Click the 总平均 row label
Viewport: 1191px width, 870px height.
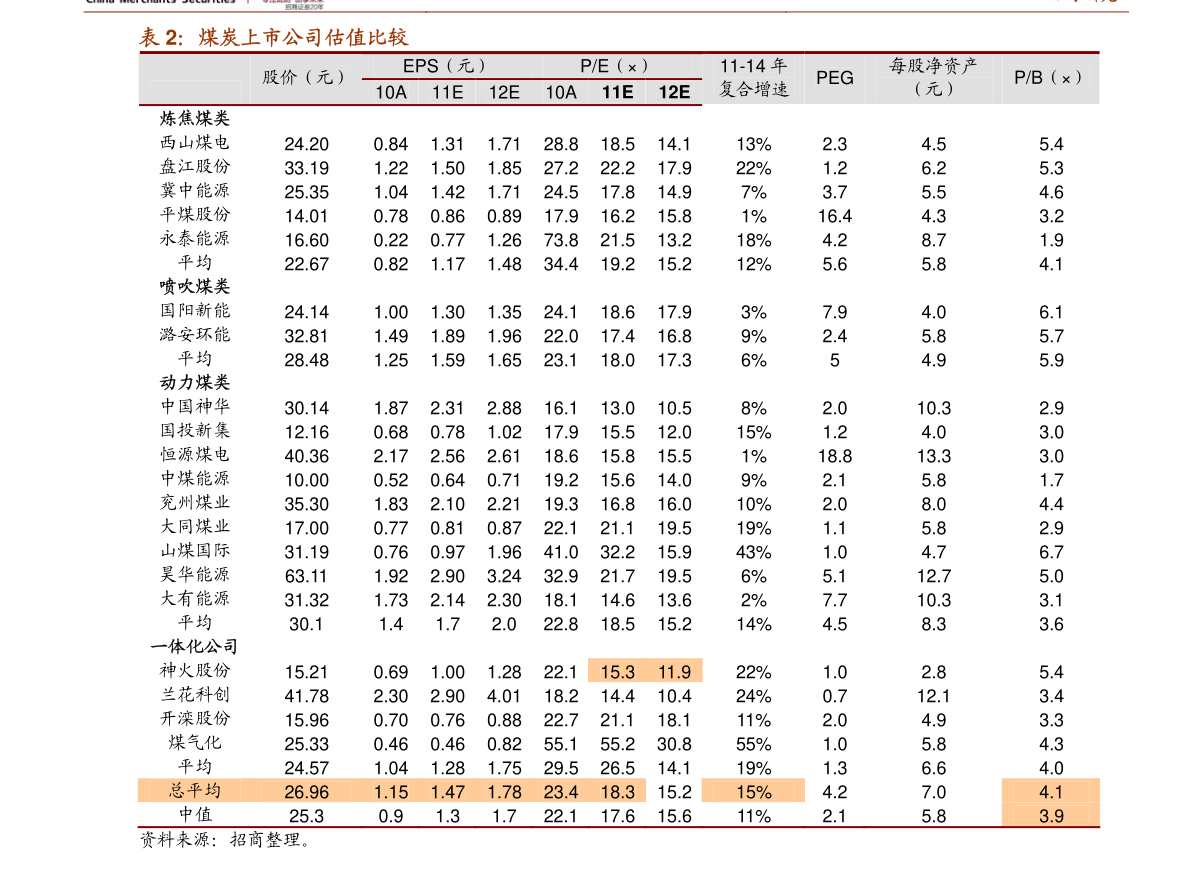(x=196, y=790)
